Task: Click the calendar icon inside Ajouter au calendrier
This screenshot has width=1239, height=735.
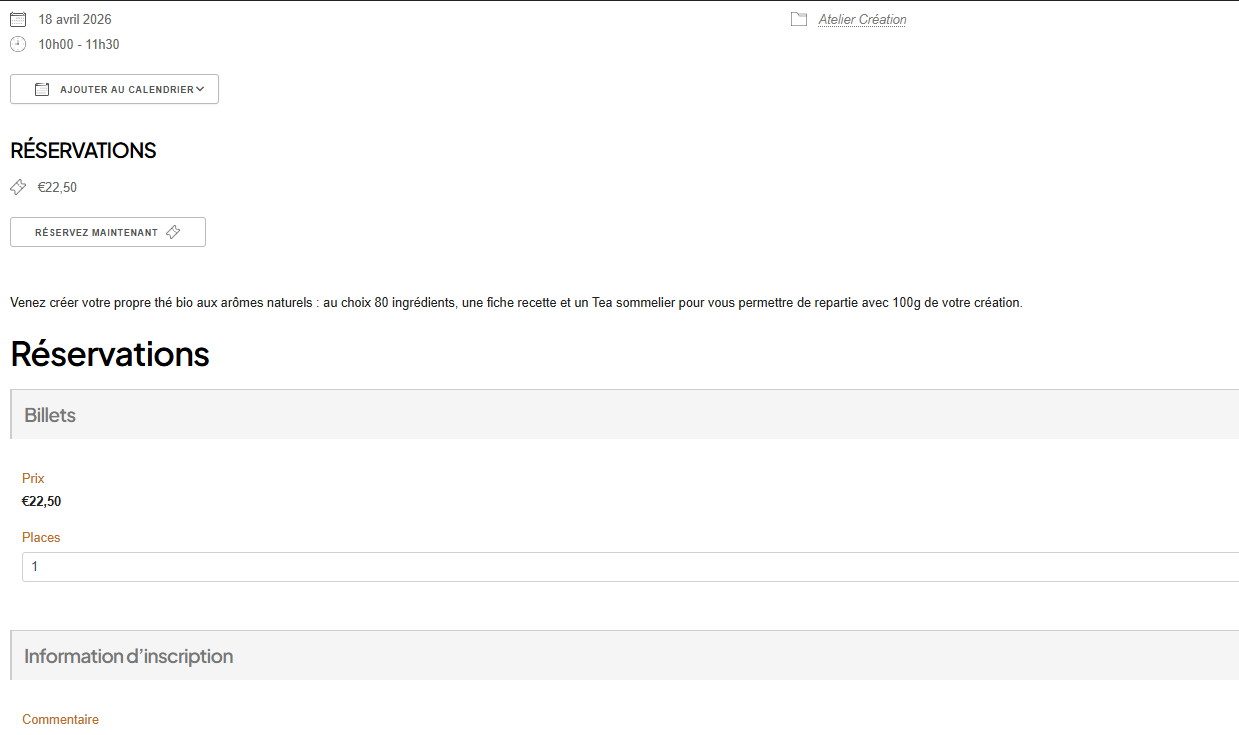Action: point(42,89)
